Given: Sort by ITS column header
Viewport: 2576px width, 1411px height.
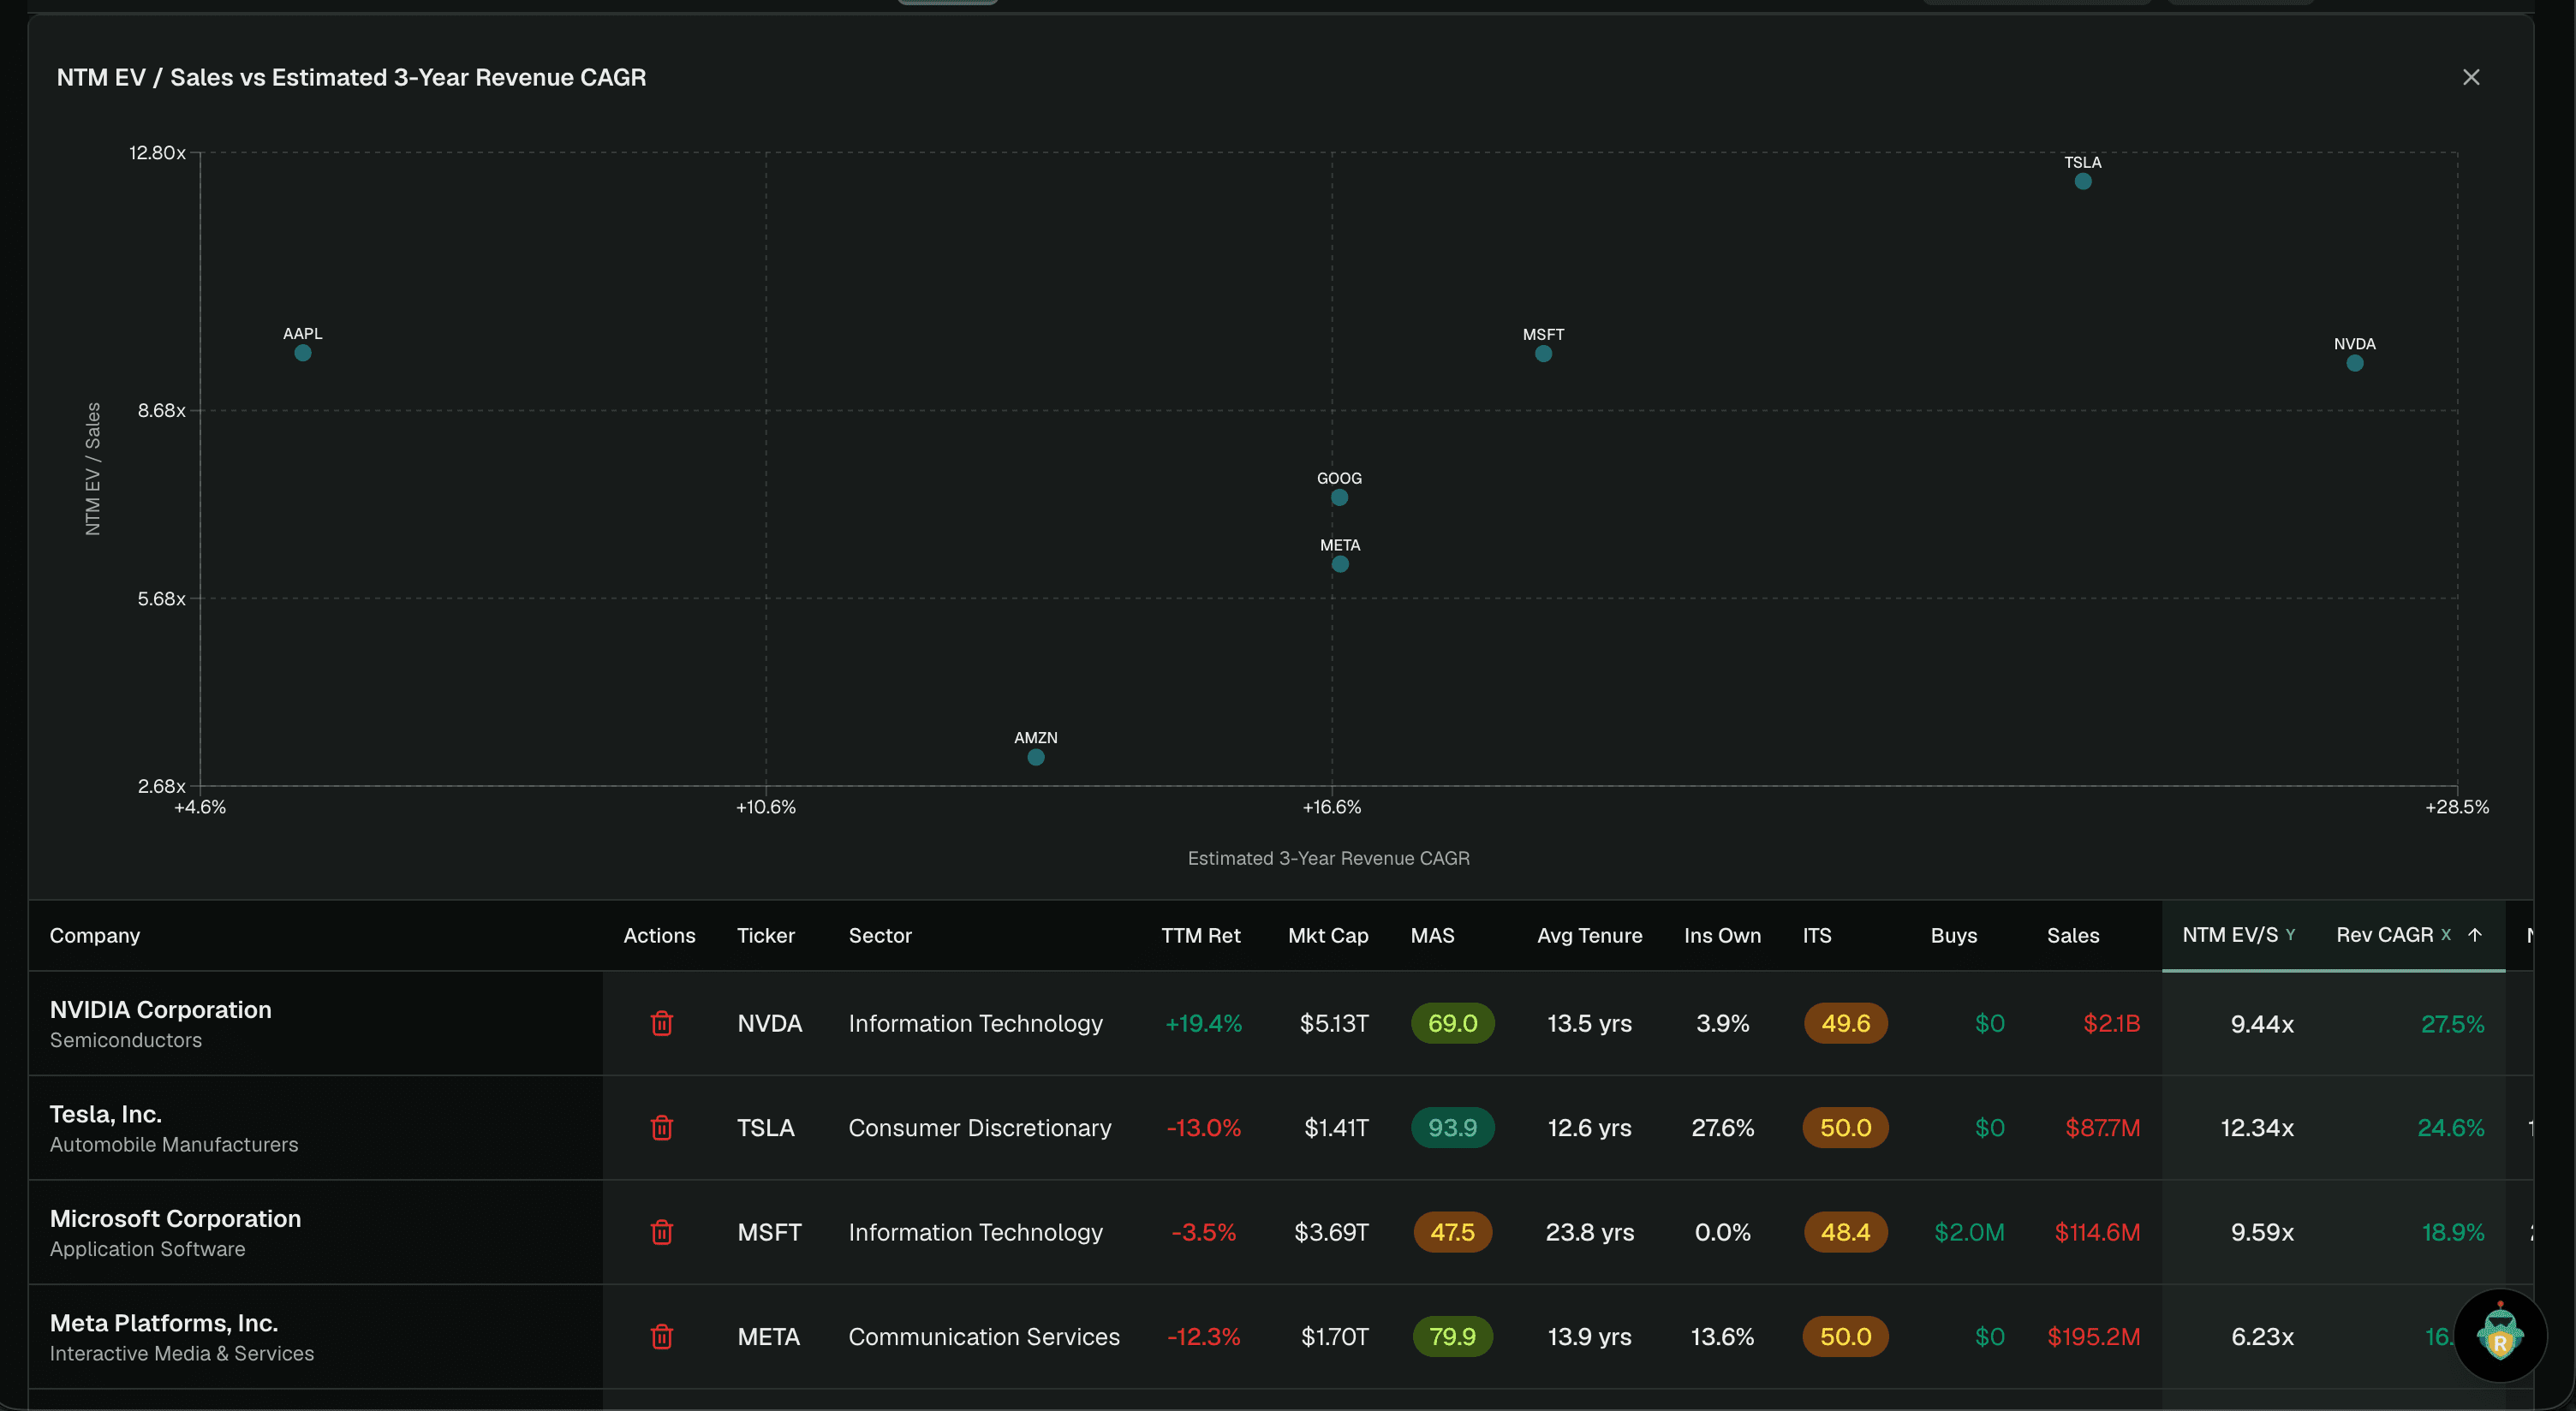Looking at the screenshot, I should (x=1817, y=935).
